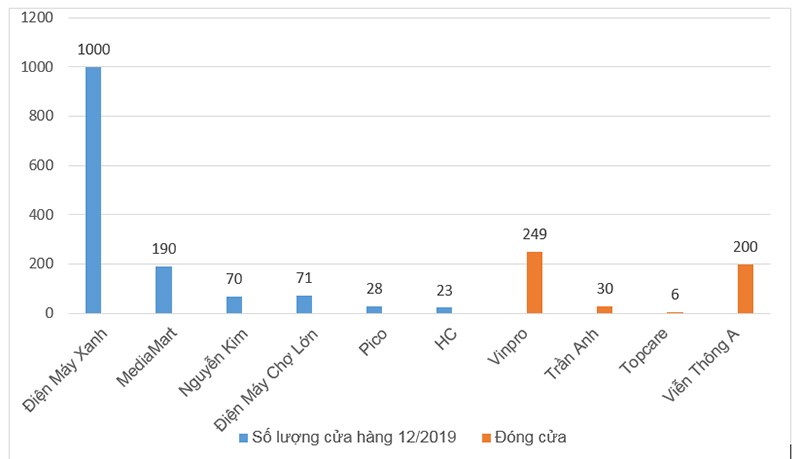Click the orange Trần Anh bar
The width and height of the screenshot is (800, 459).
[x=604, y=309]
